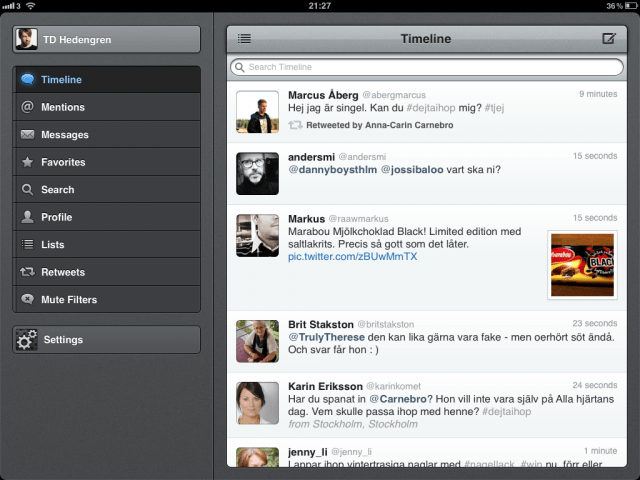Image resolution: width=640 pixels, height=480 pixels.
Task: Open the list view icon beside Timeline title
Action: [x=244, y=39]
